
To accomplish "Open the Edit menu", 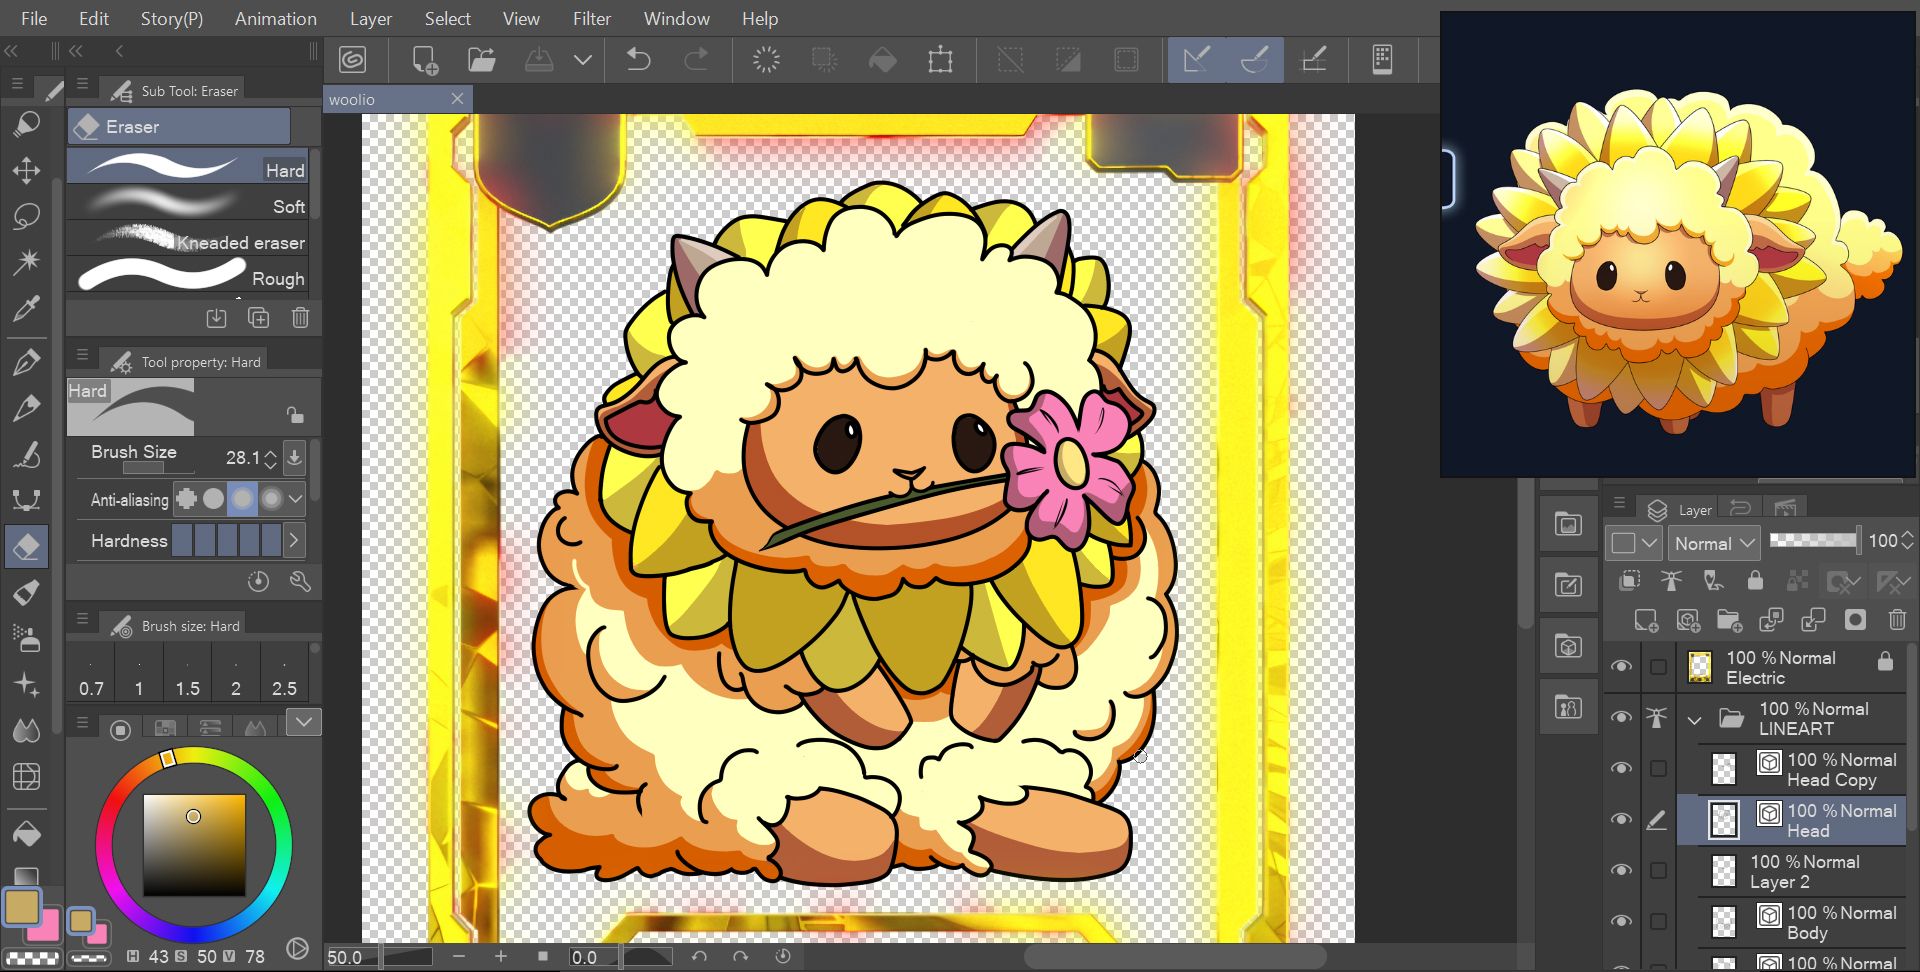I will tap(94, 18).
